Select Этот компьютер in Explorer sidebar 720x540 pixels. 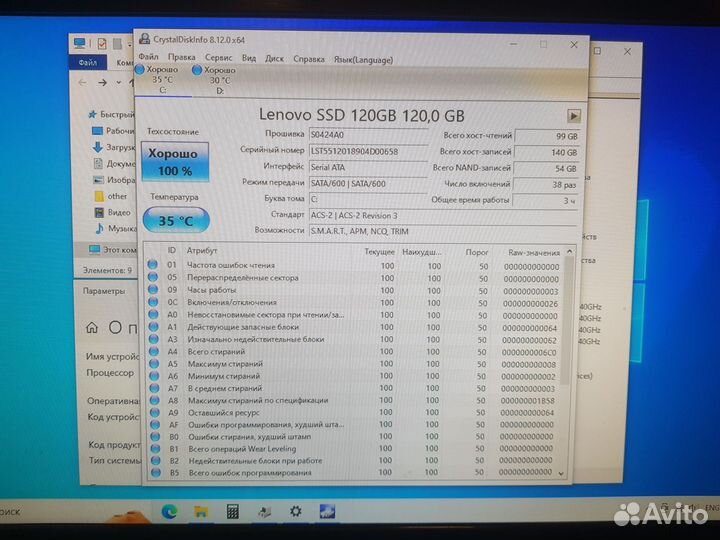[112, 249]
